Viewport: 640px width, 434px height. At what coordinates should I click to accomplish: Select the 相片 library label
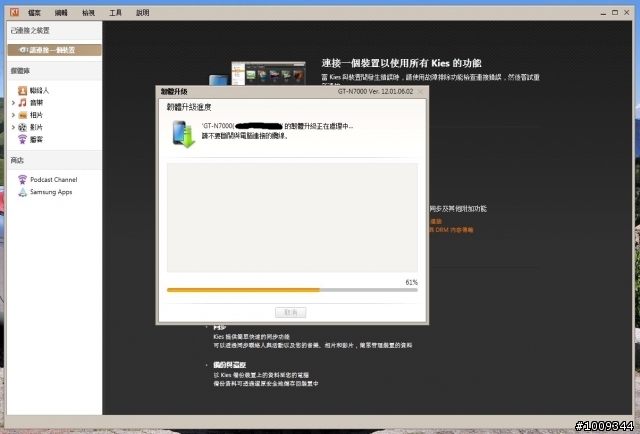pyautogui.click(x=36, y=115)
